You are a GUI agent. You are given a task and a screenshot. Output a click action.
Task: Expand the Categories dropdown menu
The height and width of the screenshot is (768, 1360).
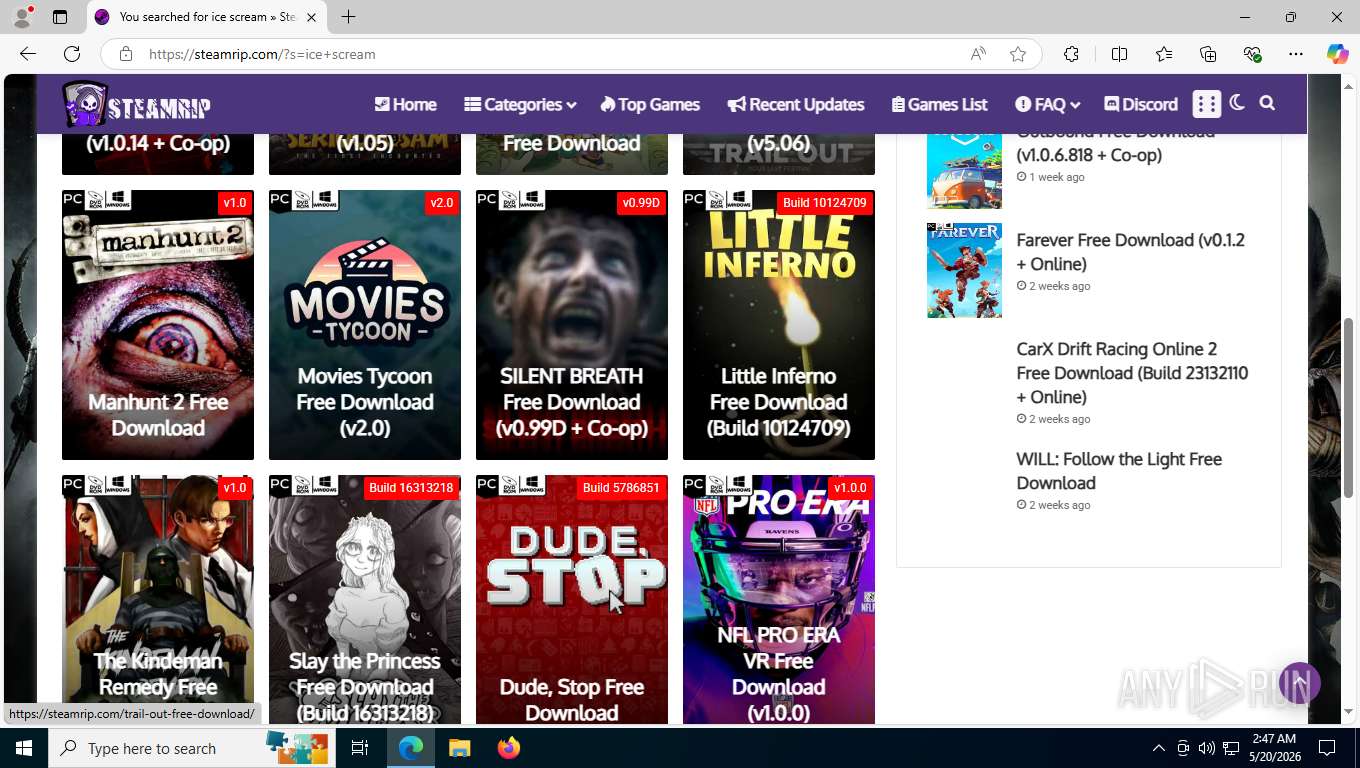pyautogui.click(x=520, y=104)
